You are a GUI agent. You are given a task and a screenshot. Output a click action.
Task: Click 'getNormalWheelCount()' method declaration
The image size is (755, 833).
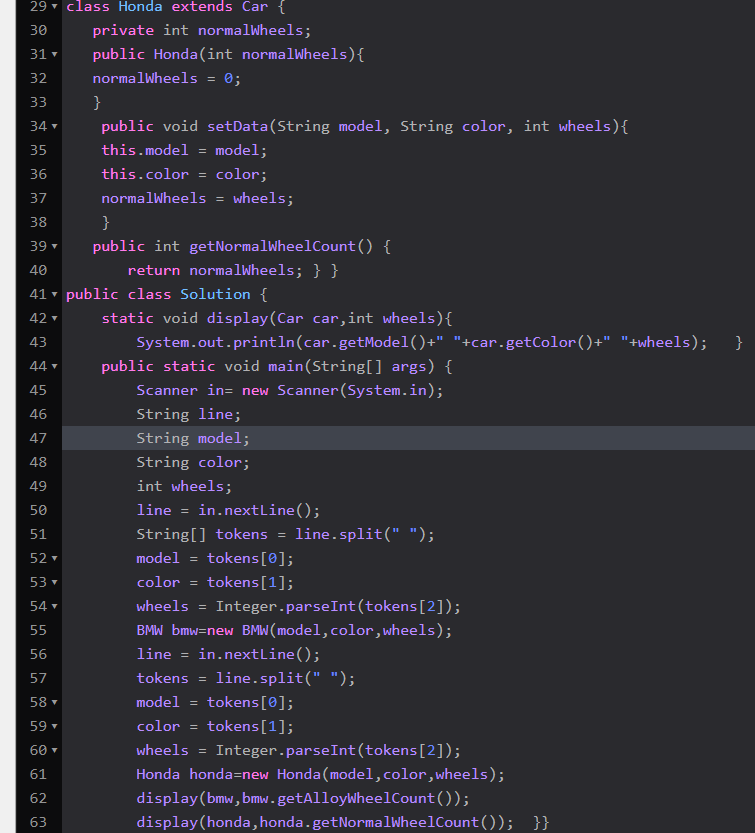pyautogui.click(x=242, y=246)
